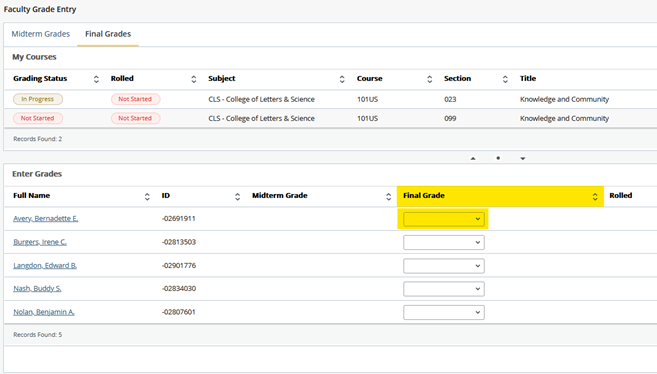Click subject cell for section 023 row
657x374 pixels.
pyautogui.click(x=261, y=99)
